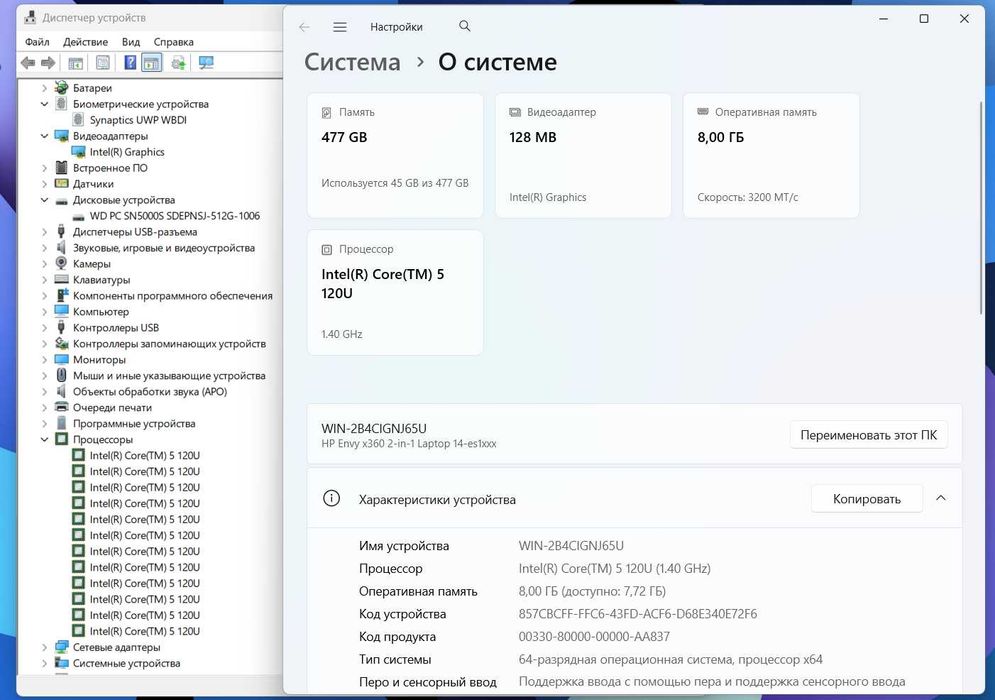Click HP Envy x360 2-in-1 Laptop 14-es1xxx text

pos(409,444)
